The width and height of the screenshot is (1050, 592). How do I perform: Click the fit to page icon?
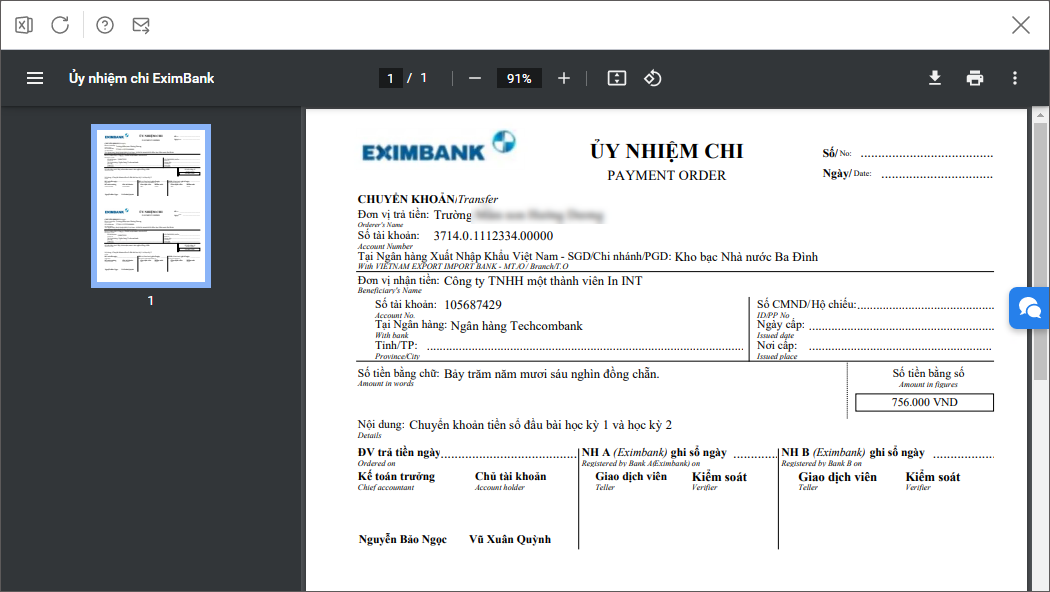click(617, 78)
